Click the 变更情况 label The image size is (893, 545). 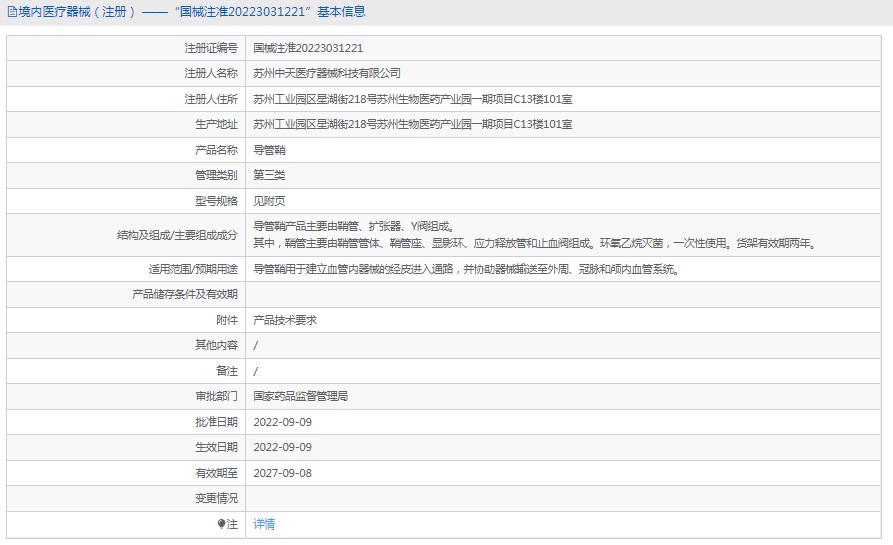[x=216, y=498]
